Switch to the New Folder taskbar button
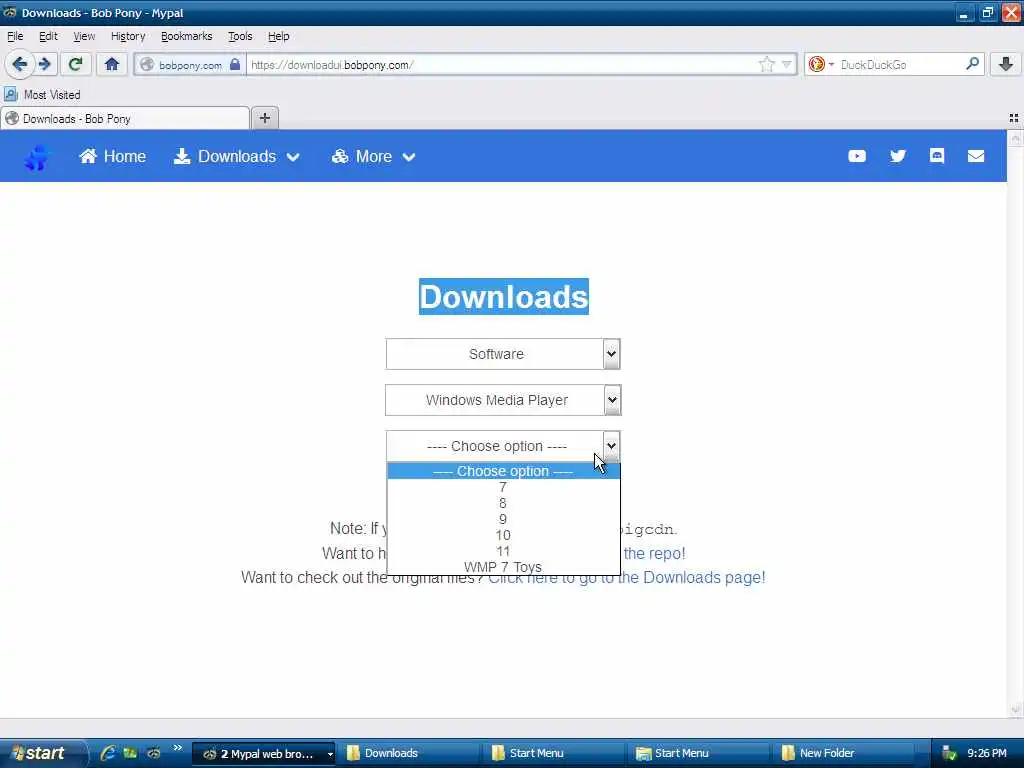 coord(844,754)
